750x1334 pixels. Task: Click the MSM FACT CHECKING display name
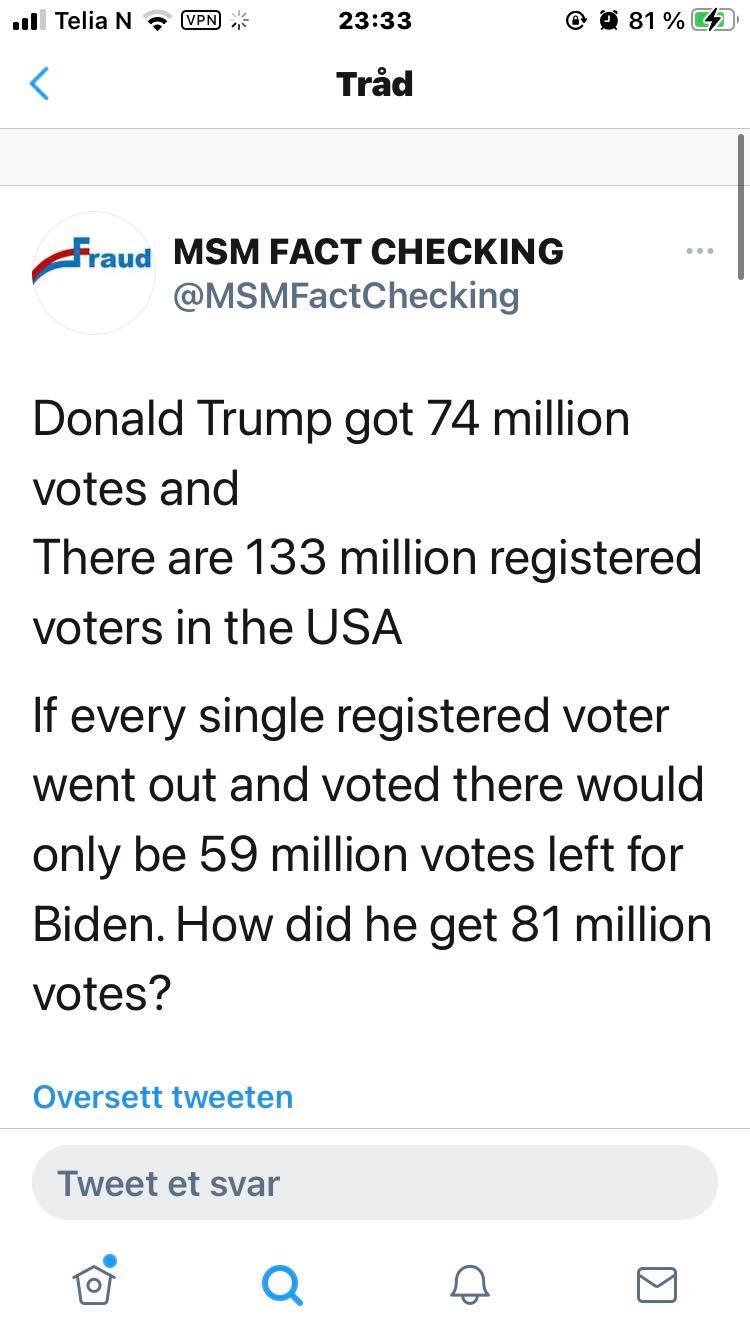tap(368, 251)
